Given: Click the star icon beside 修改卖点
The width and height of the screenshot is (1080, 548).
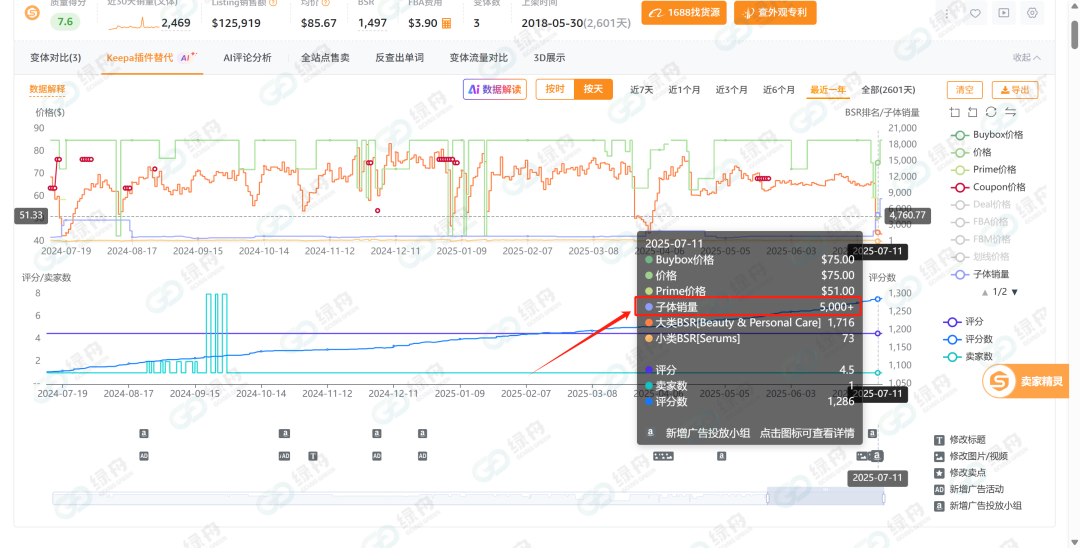Looking at the screenshot, I should (939, 473).
